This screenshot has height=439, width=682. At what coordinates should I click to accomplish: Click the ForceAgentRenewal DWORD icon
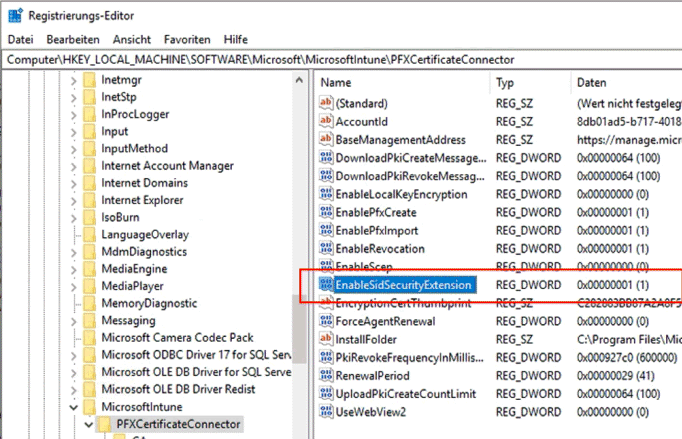pyautogui.click(x=326, y=321)
